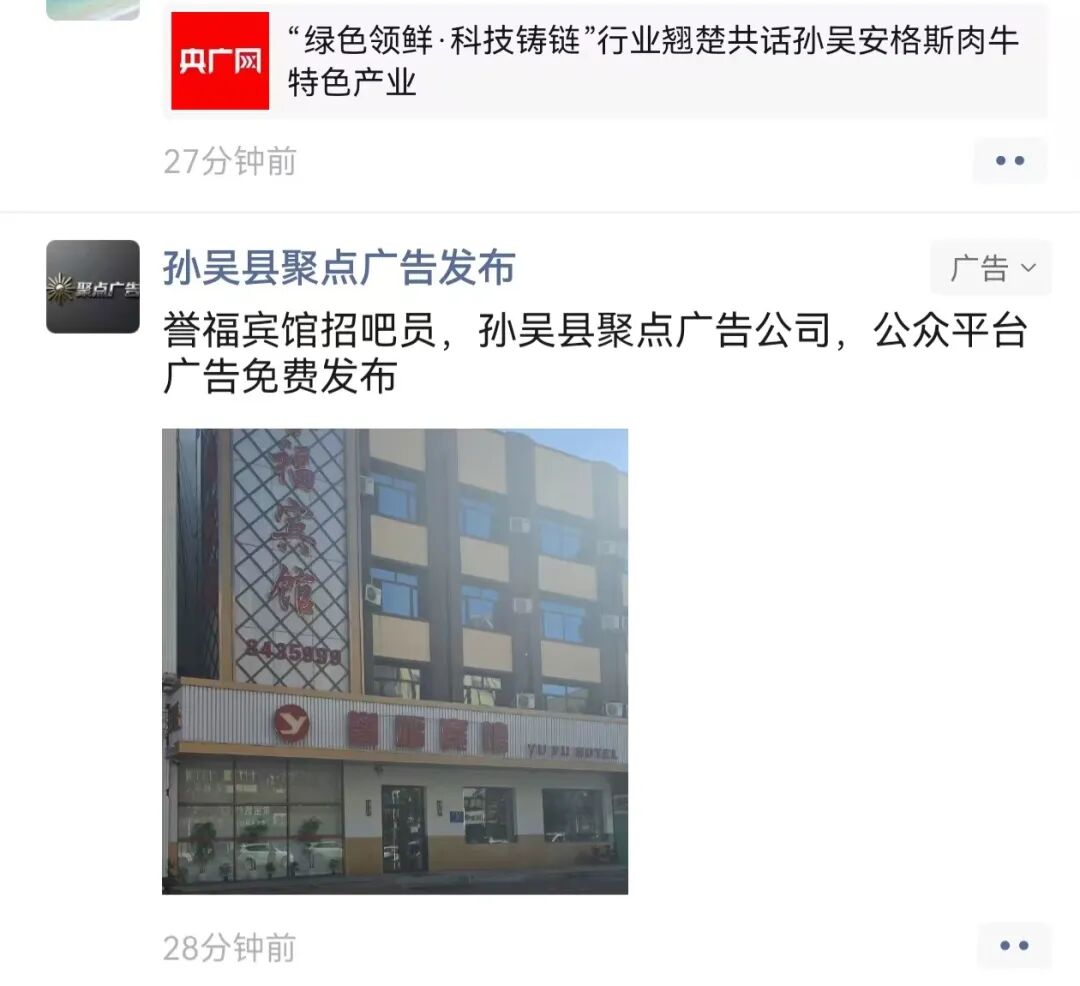Click the 广告 label tag
The image size is (1080, 986).
979,268
